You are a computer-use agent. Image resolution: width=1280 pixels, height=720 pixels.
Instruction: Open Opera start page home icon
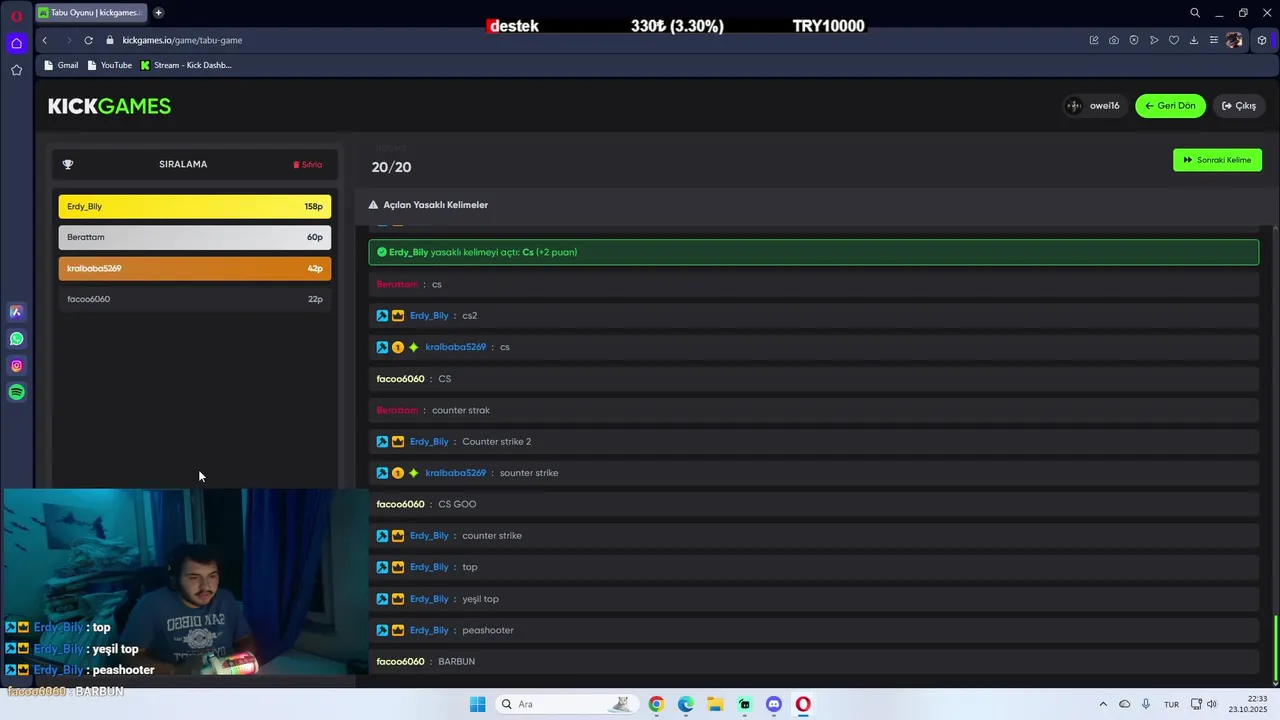click(16, 43)
